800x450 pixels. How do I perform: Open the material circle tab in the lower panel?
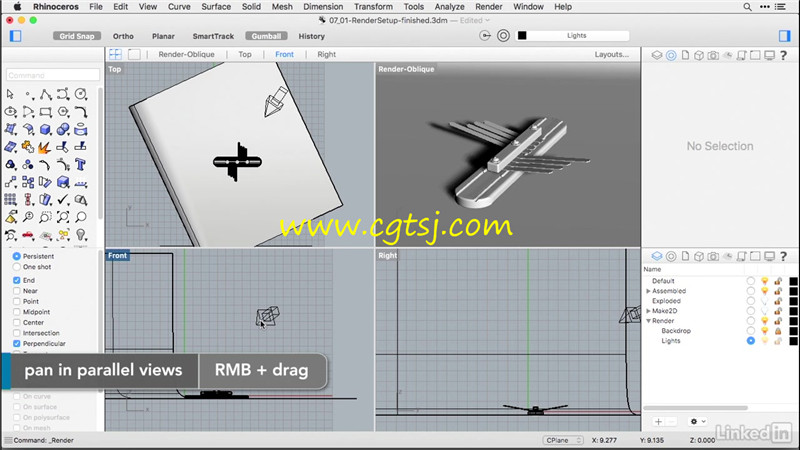(x=671, y=256)
